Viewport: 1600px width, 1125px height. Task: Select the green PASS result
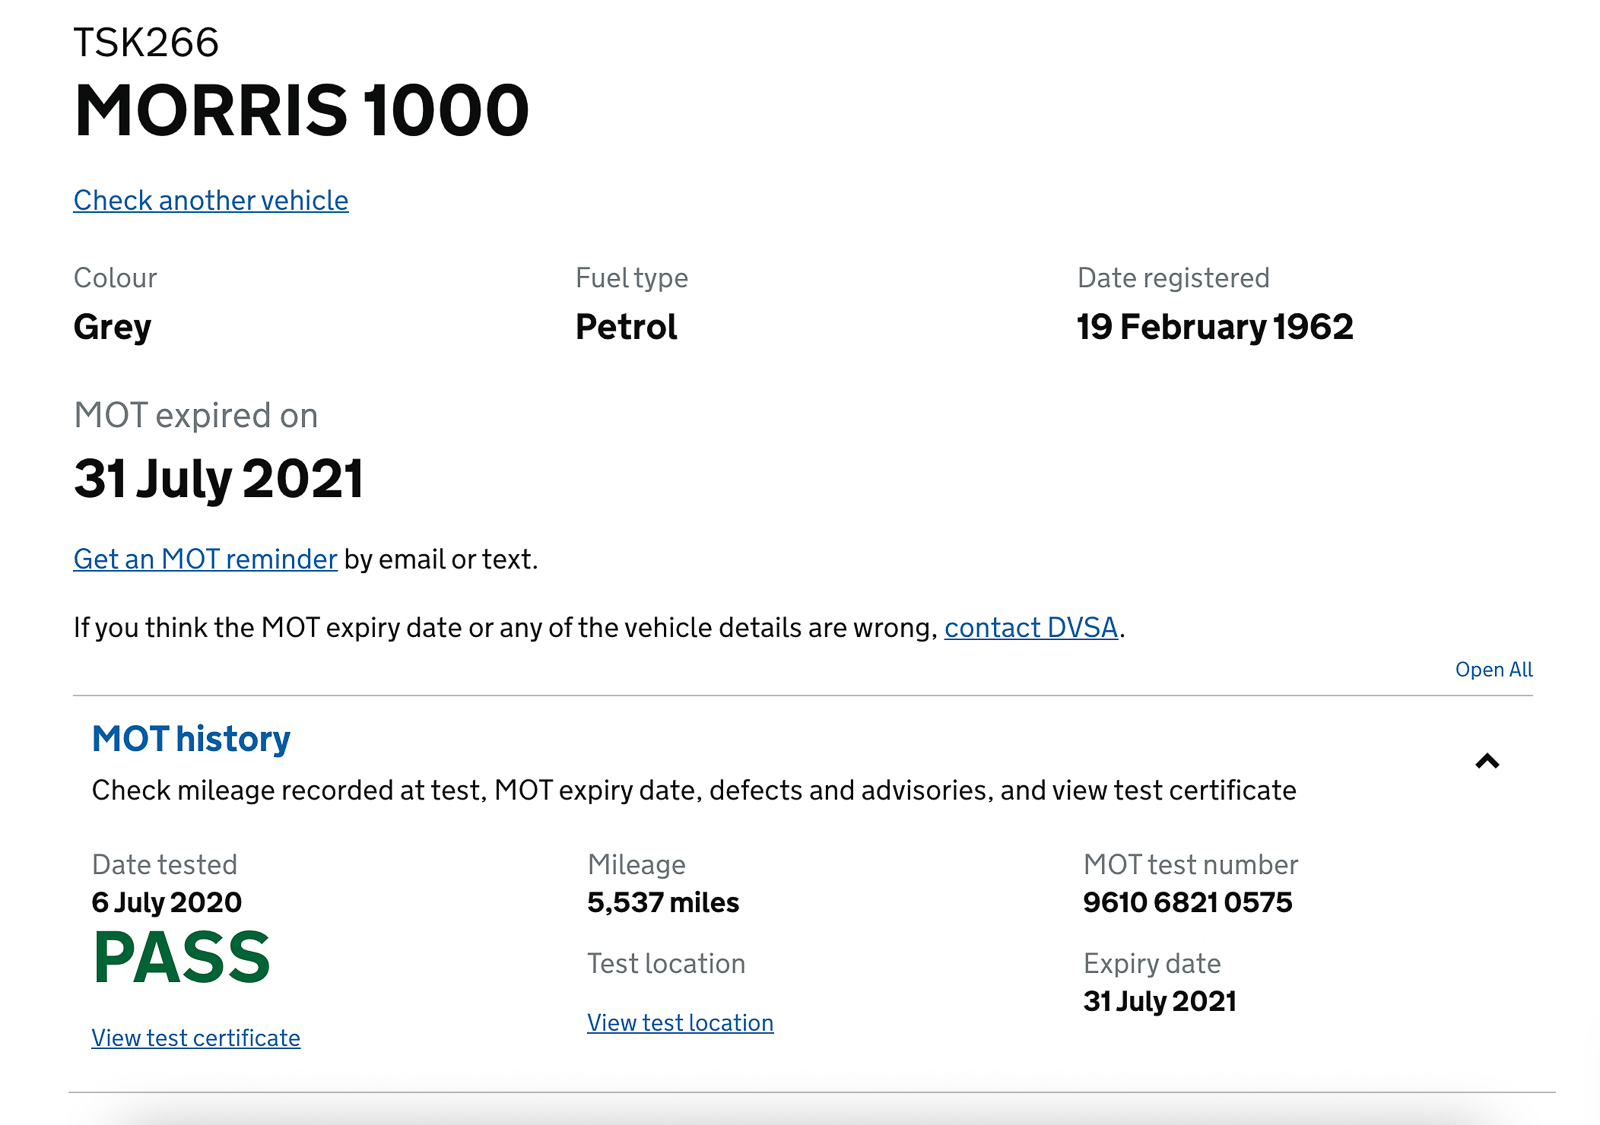pos(181,958)
